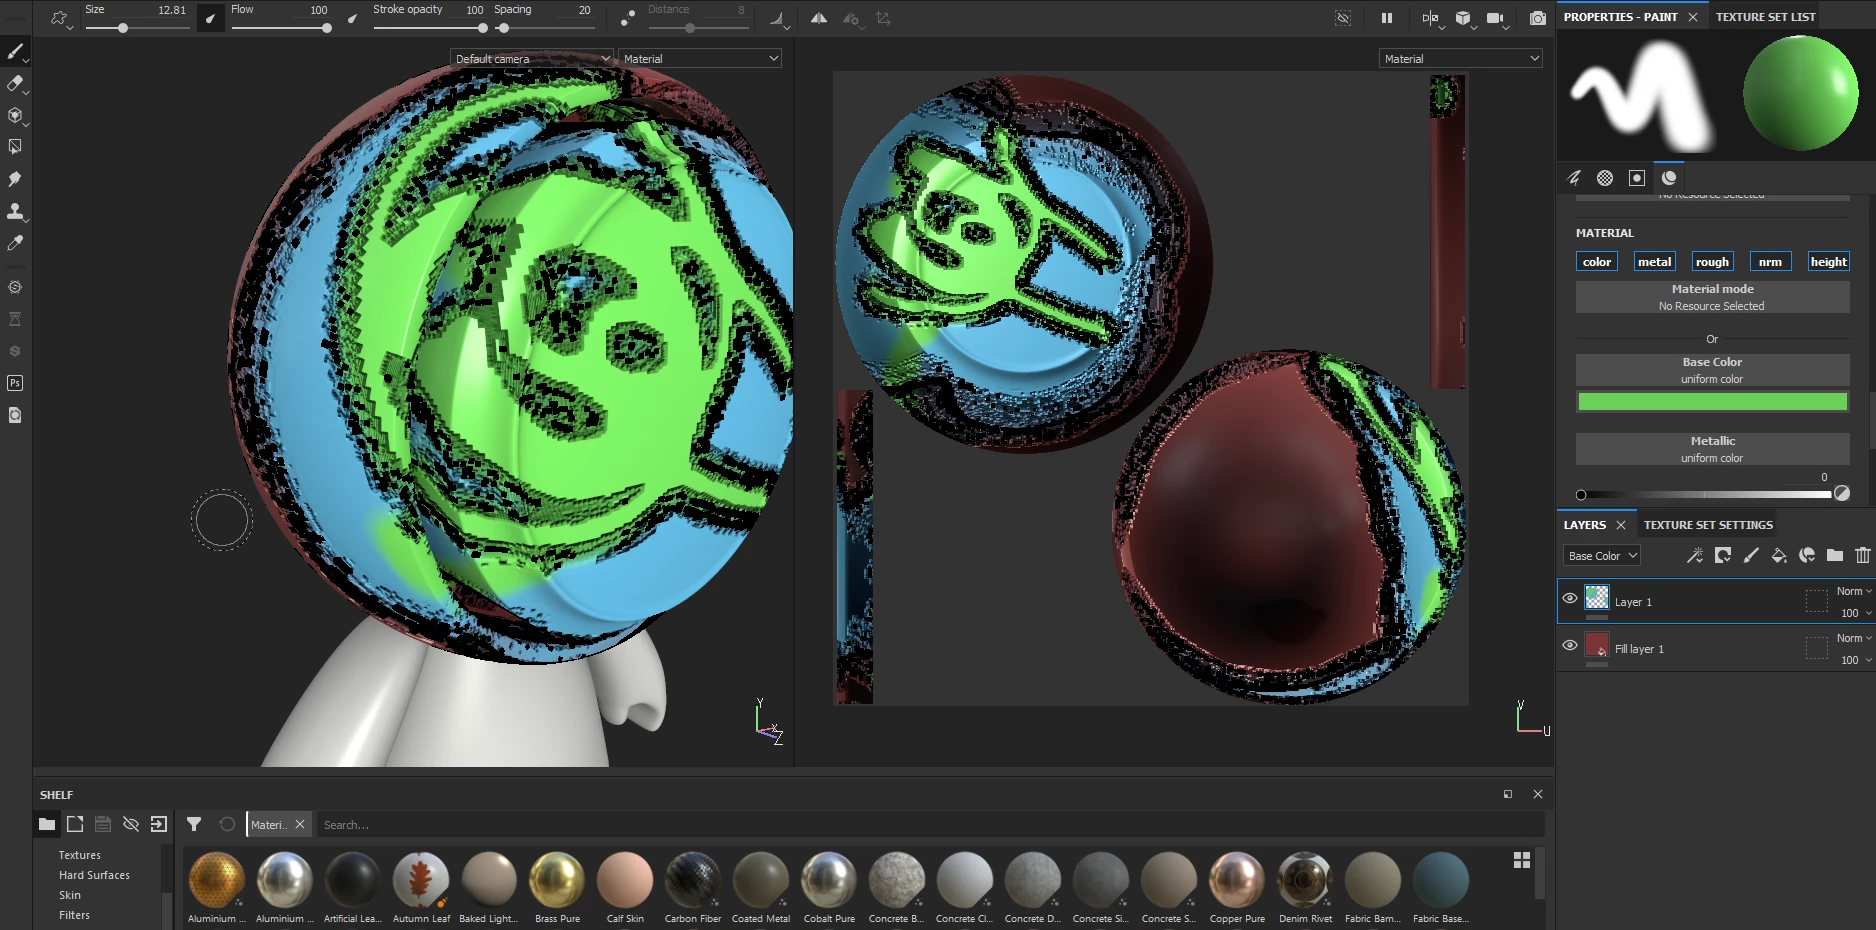Select Hard Surfaces category in the shelf
Image resolution: width=1876 pixels, height=930 pixels.
[x=94, y=875]
